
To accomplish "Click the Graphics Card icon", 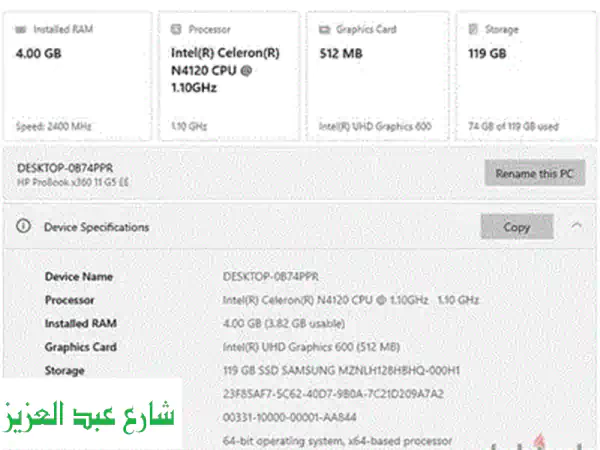I will [324, 30].
